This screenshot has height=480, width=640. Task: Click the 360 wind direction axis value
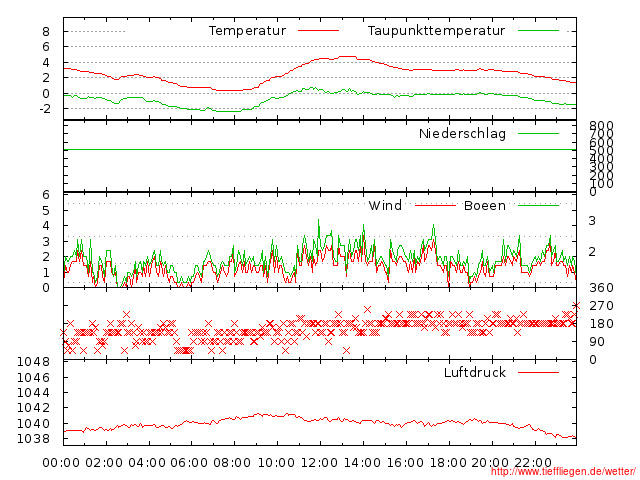point(601,288)
